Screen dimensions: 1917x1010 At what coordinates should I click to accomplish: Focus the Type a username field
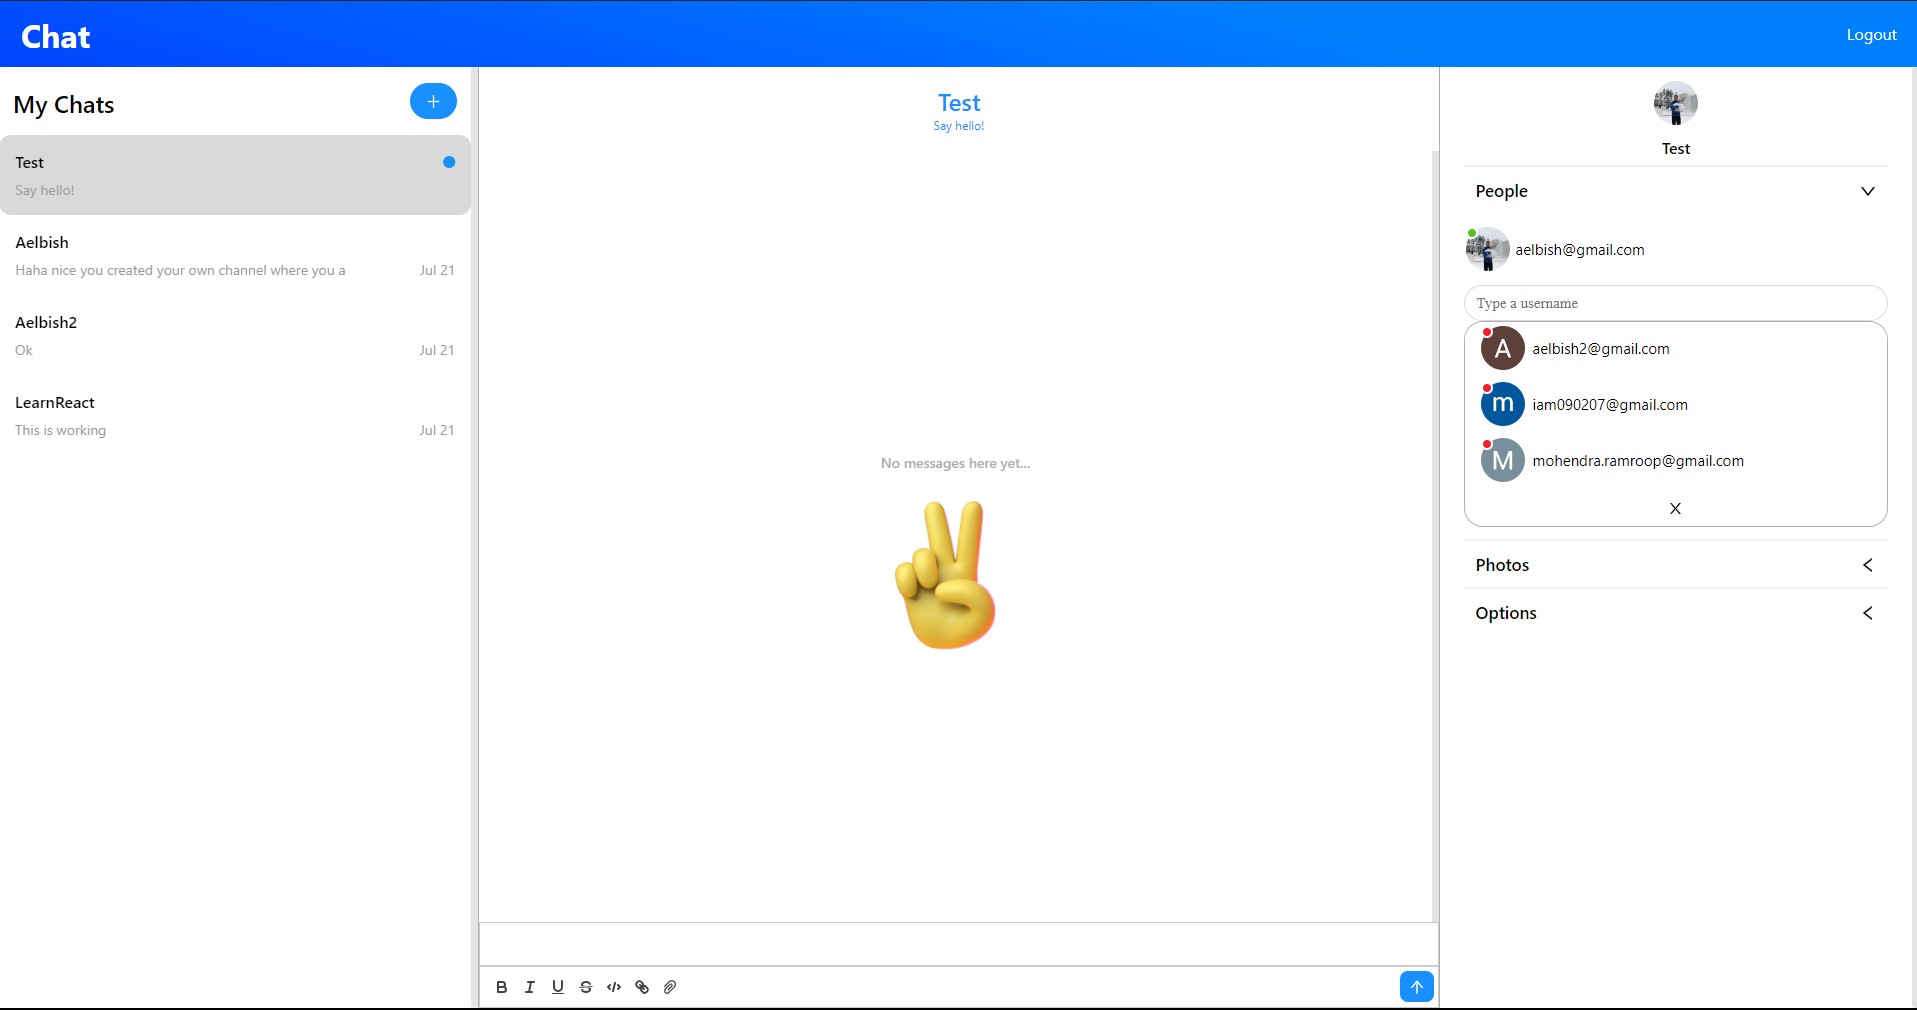coord(1675,303)
